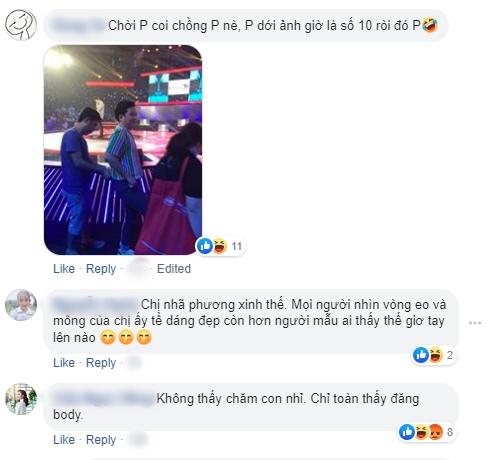The height and width of the screenshot is (460, 491).
Task: View the 11 reactions on first comment
Action: click(237, 247)
